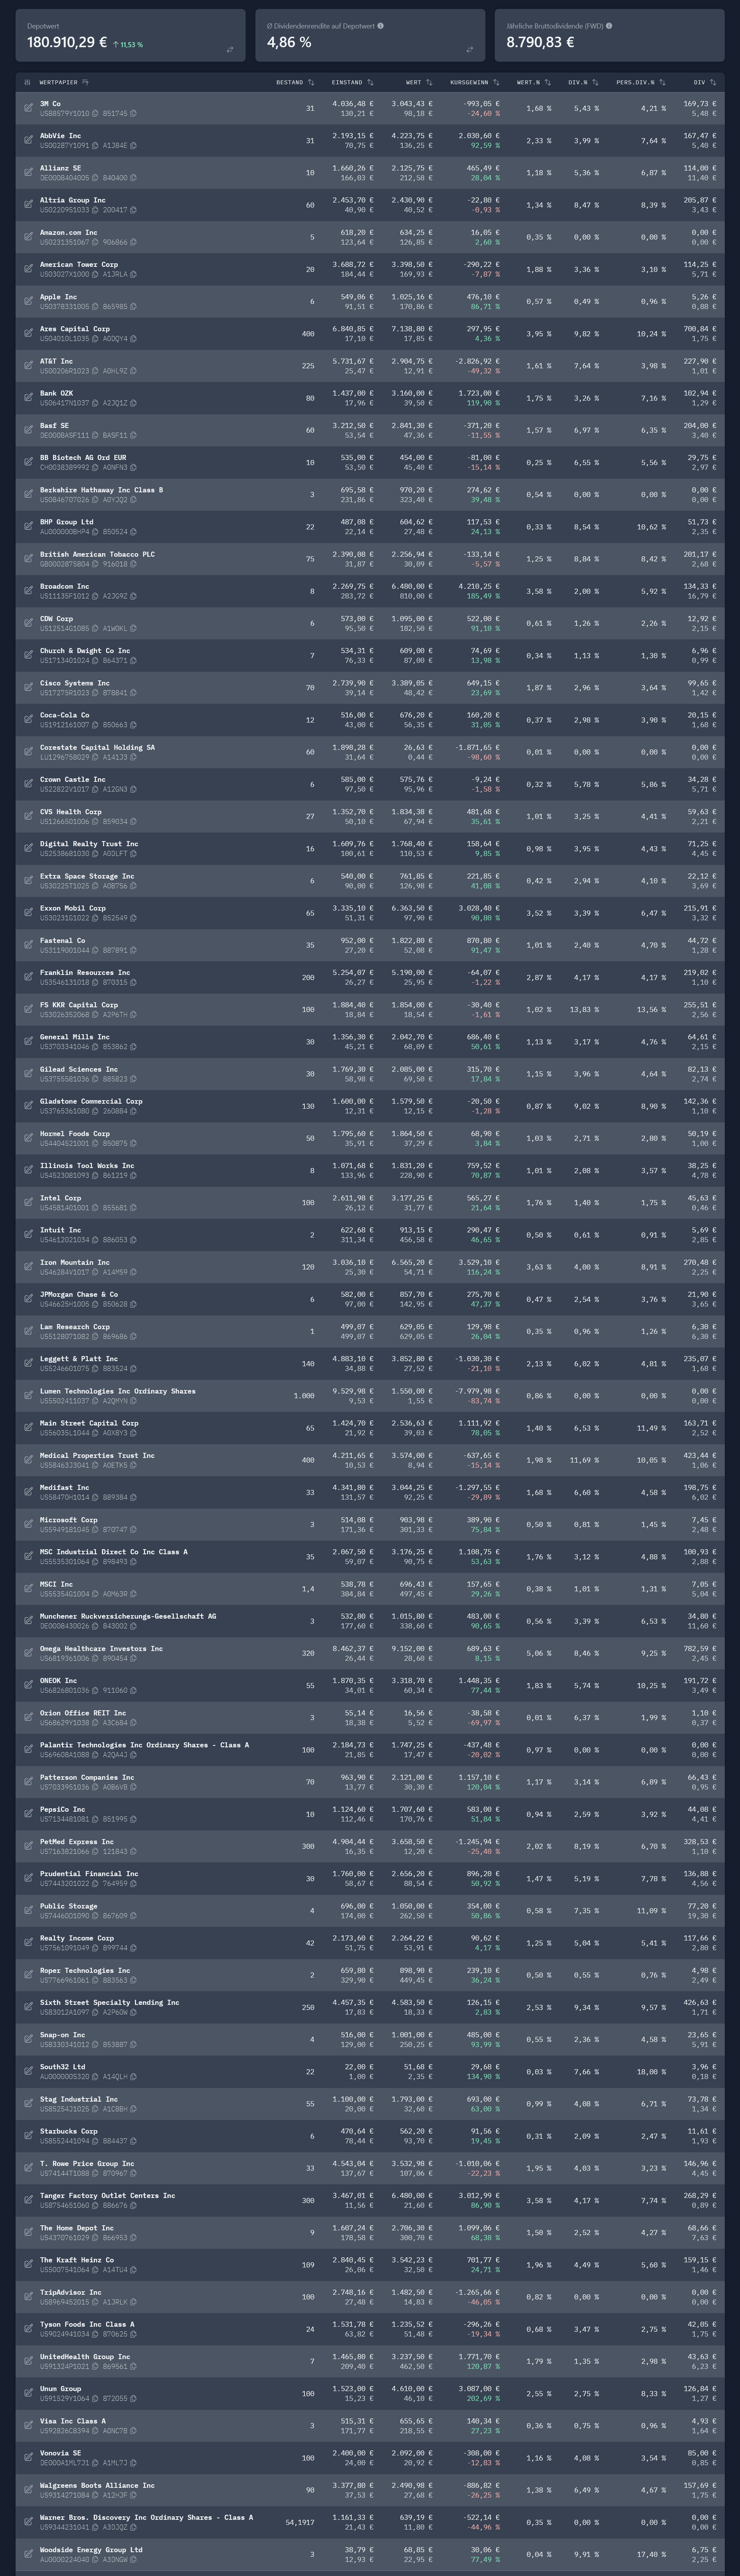Click info icon next to Dividendenrendite auf Depotwert
The image size is (740, 2576).
(380, 26)
